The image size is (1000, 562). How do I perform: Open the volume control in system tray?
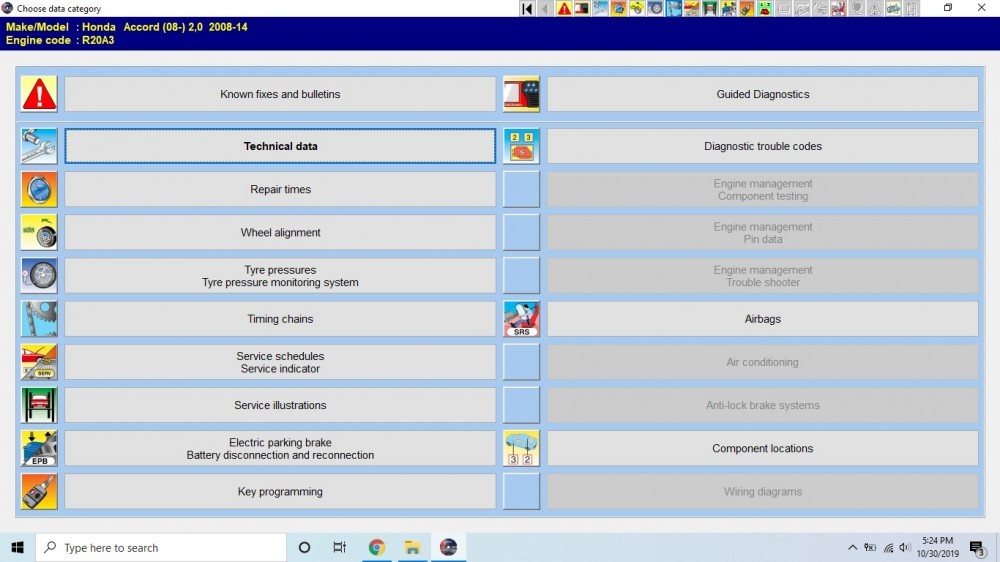(904, 547)
